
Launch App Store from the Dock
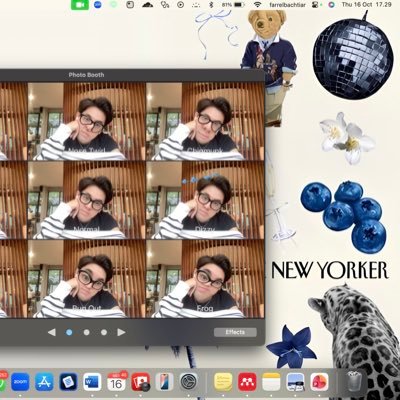tap(44, 382)
